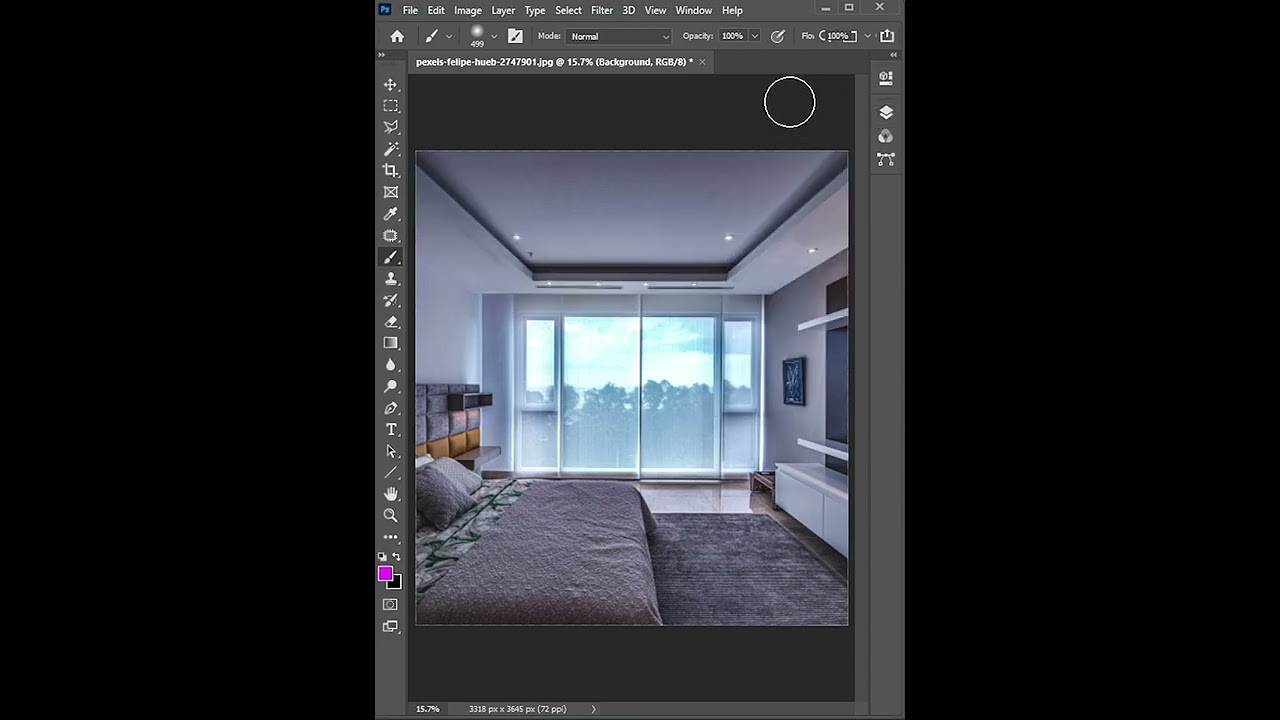
Task: Select the Frame tool
Action: click(391, 192)
